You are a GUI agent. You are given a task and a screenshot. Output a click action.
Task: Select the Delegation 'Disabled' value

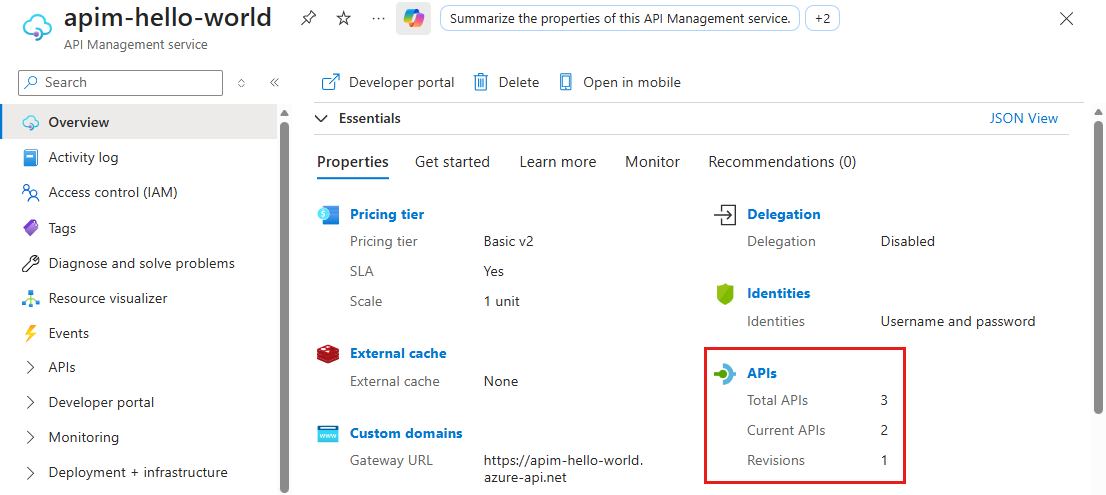[x=908, y=242]
